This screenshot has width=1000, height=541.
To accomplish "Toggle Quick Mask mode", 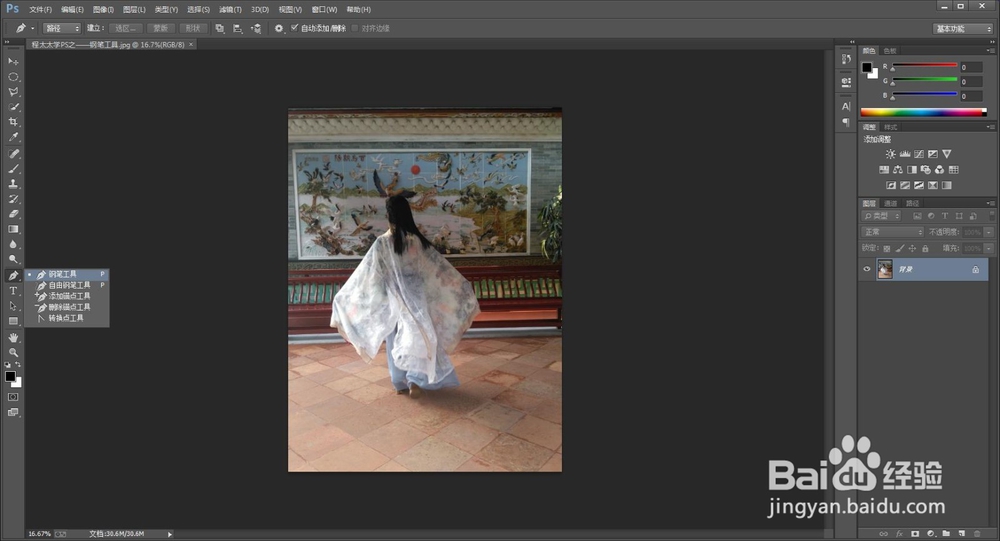I will (x=13, y=397).
